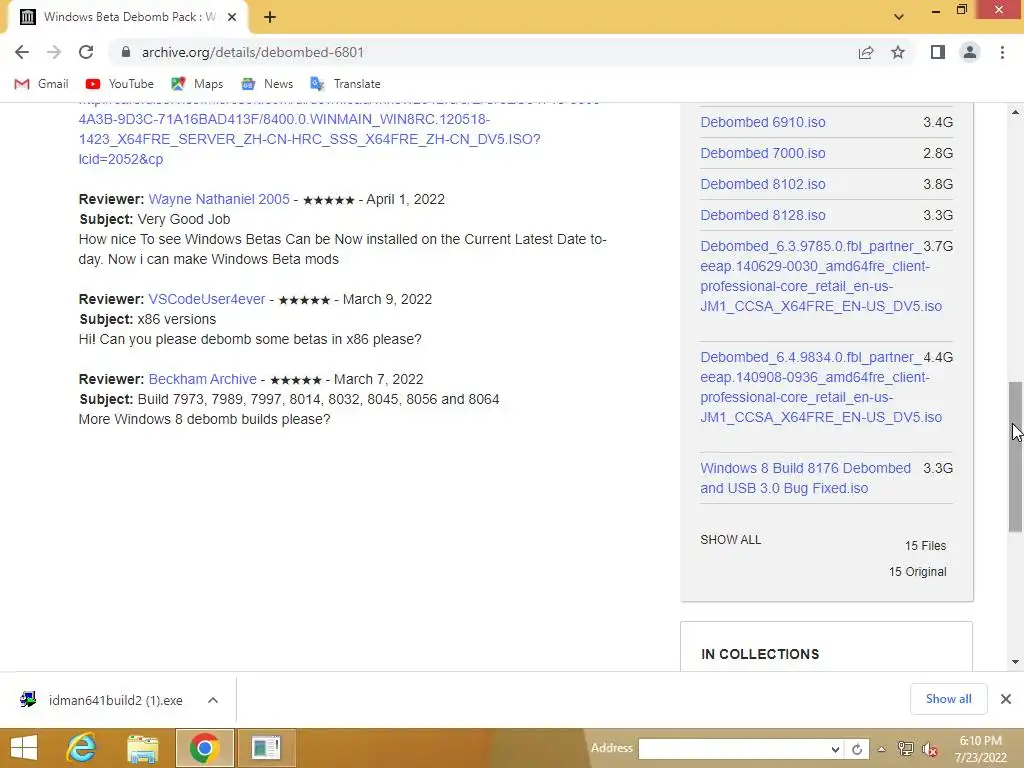
Task: Open the taskbar clock and date
Action: (980, 749)
